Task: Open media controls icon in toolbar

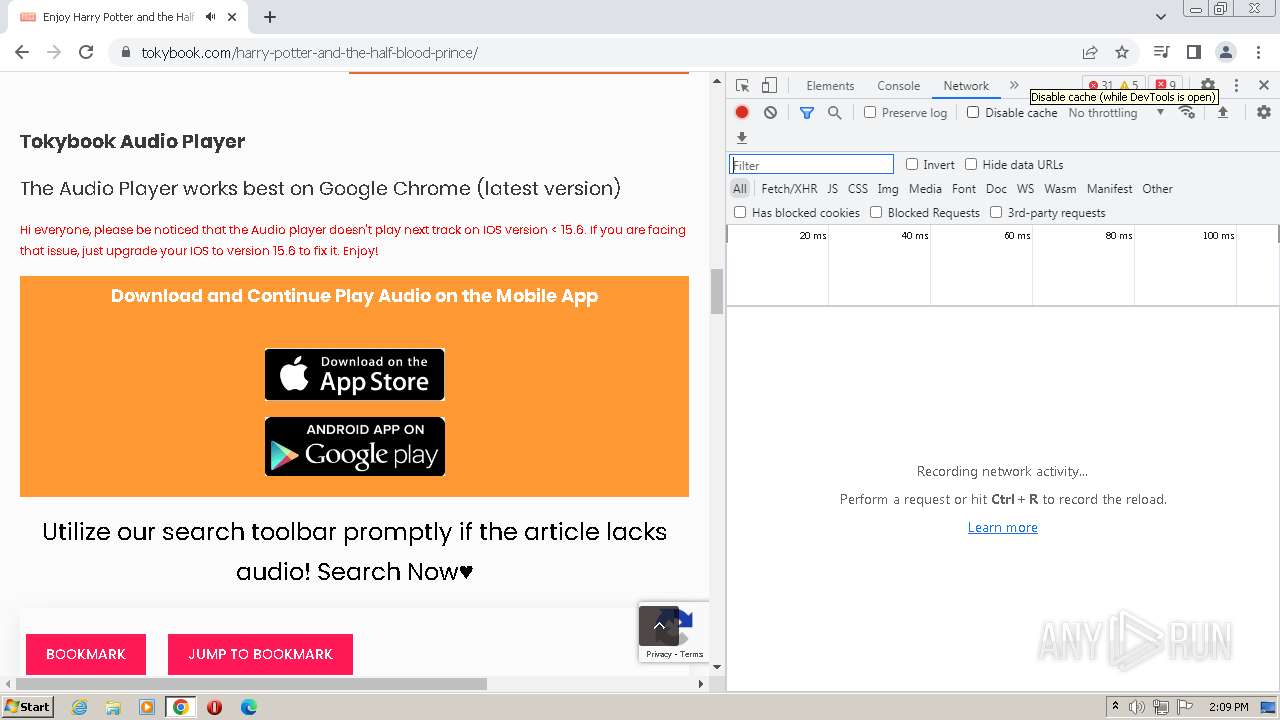Action: pyautogui.click(x=1161, y=52)
